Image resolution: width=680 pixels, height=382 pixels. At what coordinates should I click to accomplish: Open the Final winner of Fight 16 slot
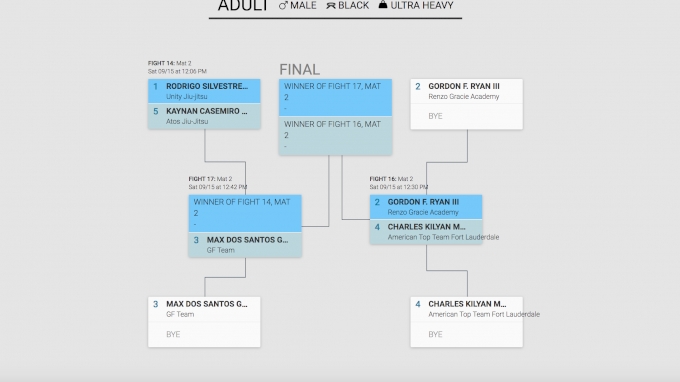[x=335, y=136]
